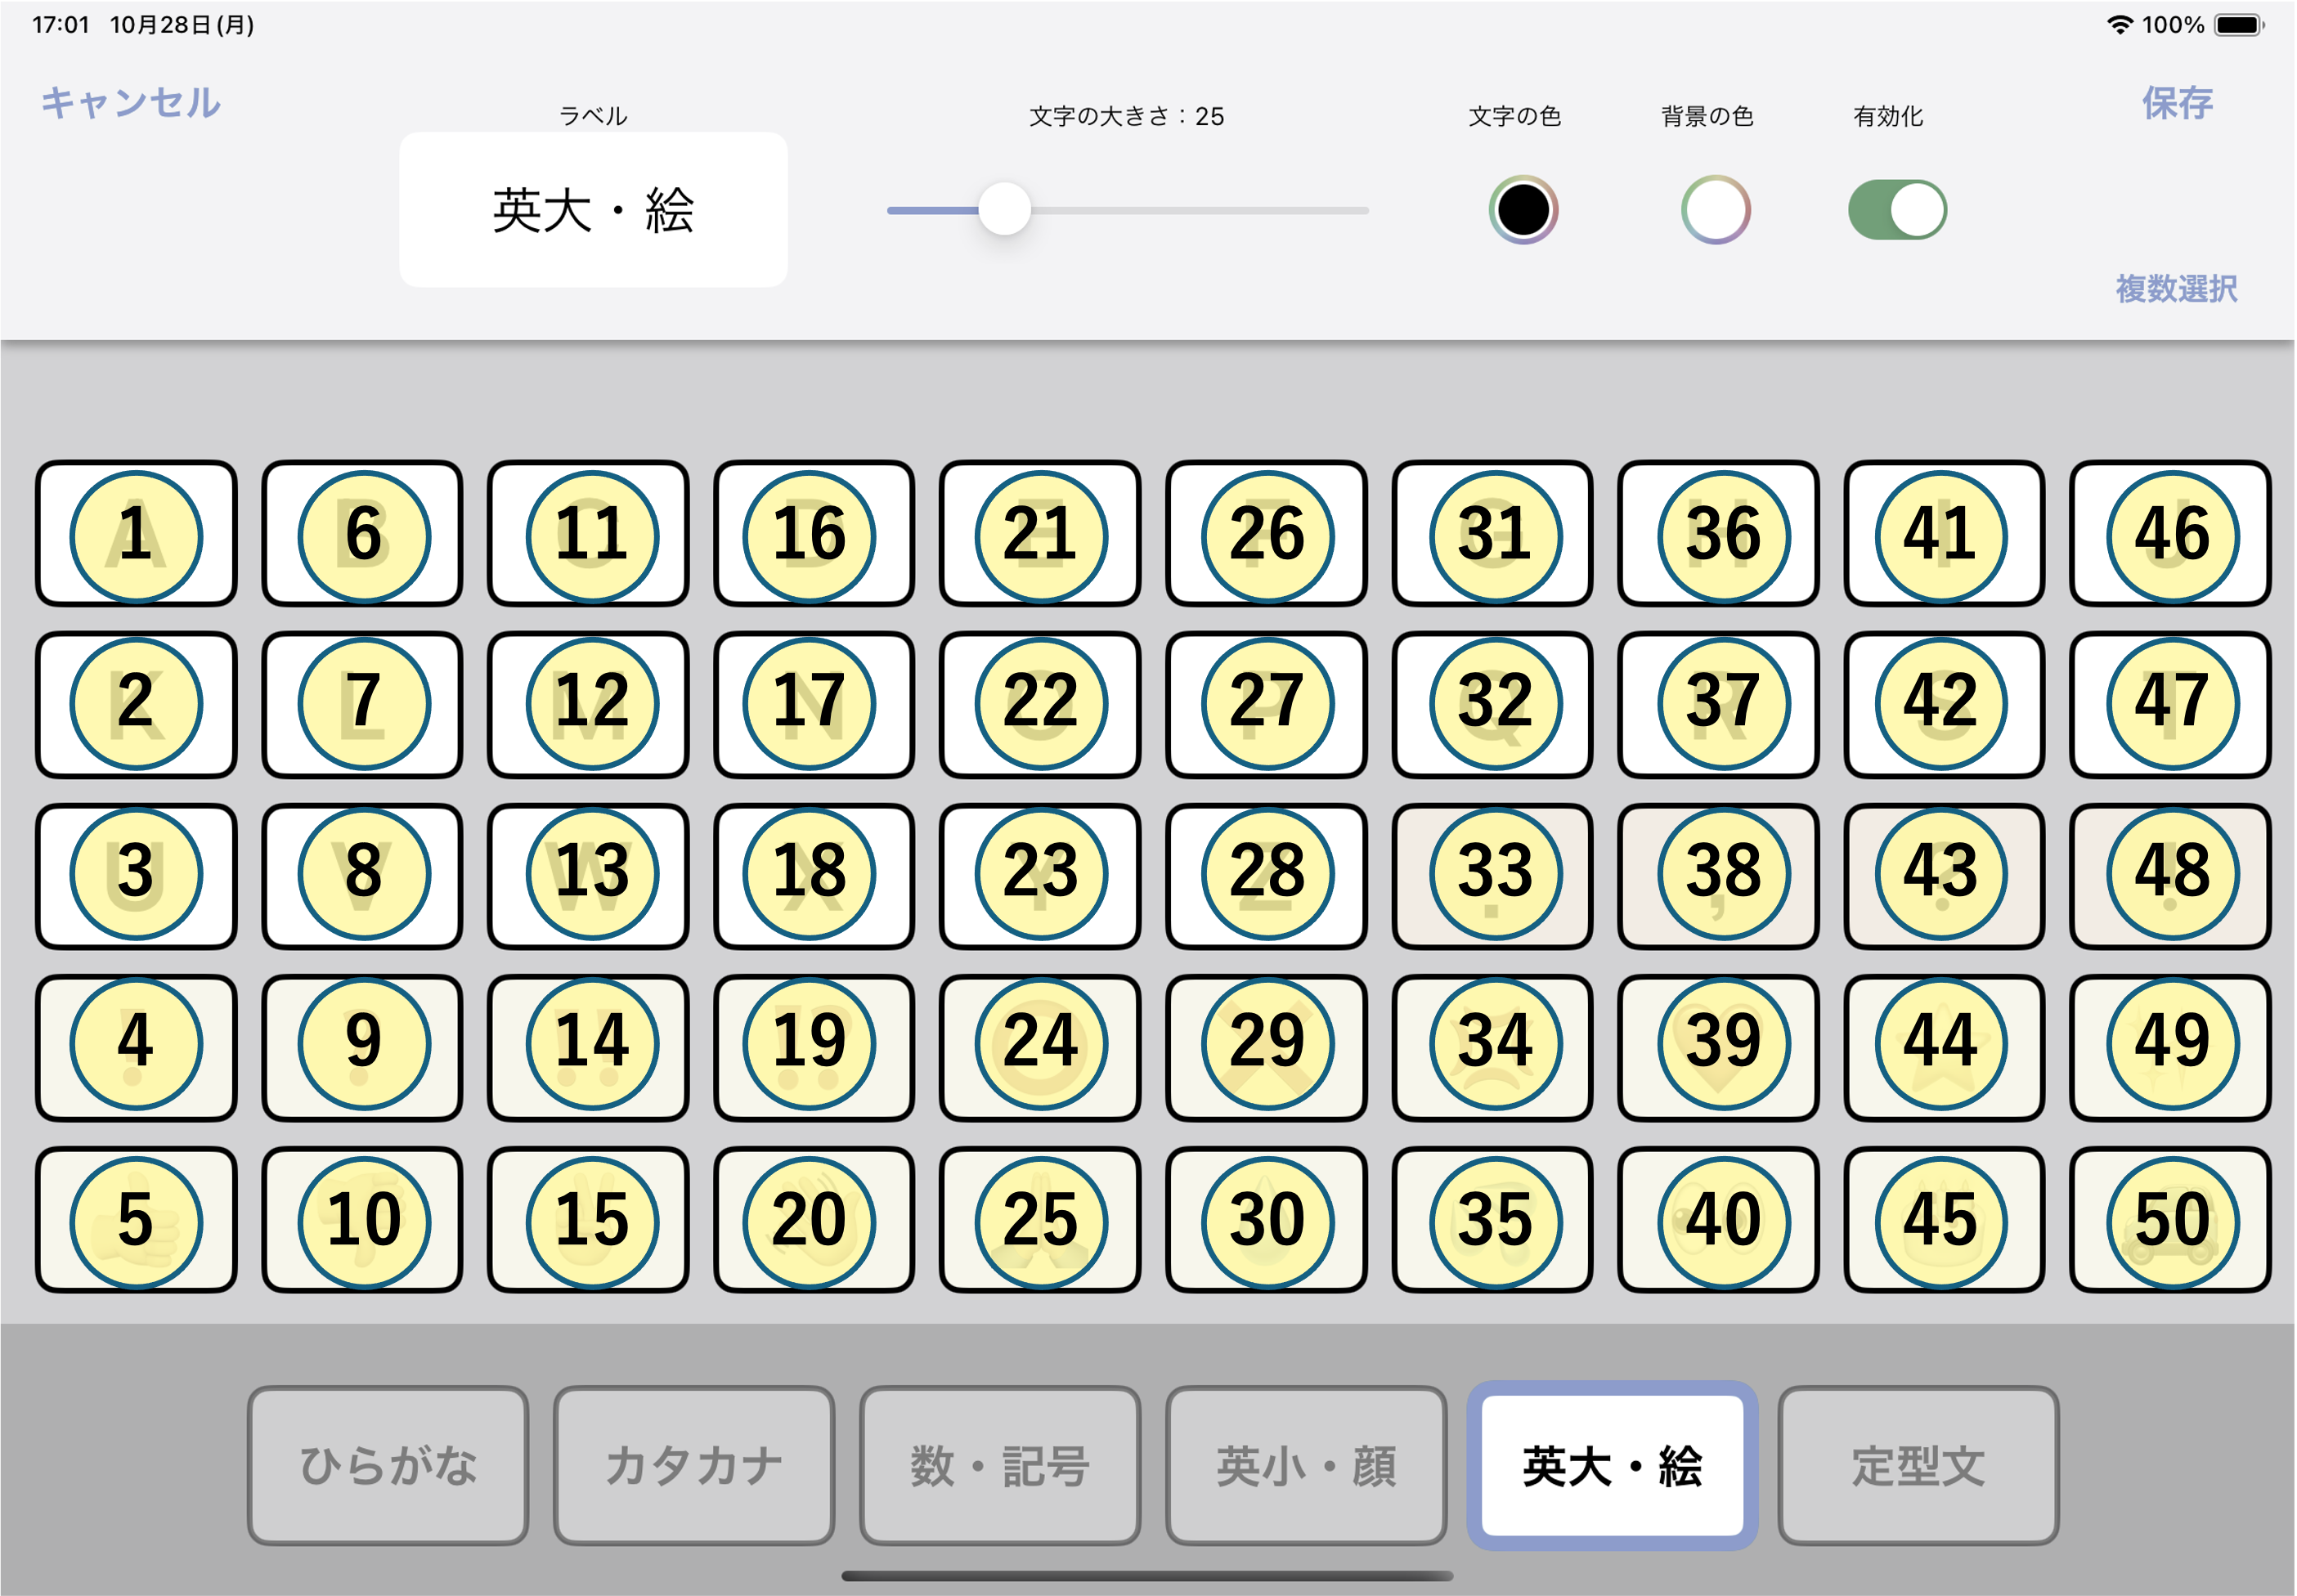Disable the 有効化 toggle switch
This screenshot has height=1596, width=2297.
click(1896, 209)
